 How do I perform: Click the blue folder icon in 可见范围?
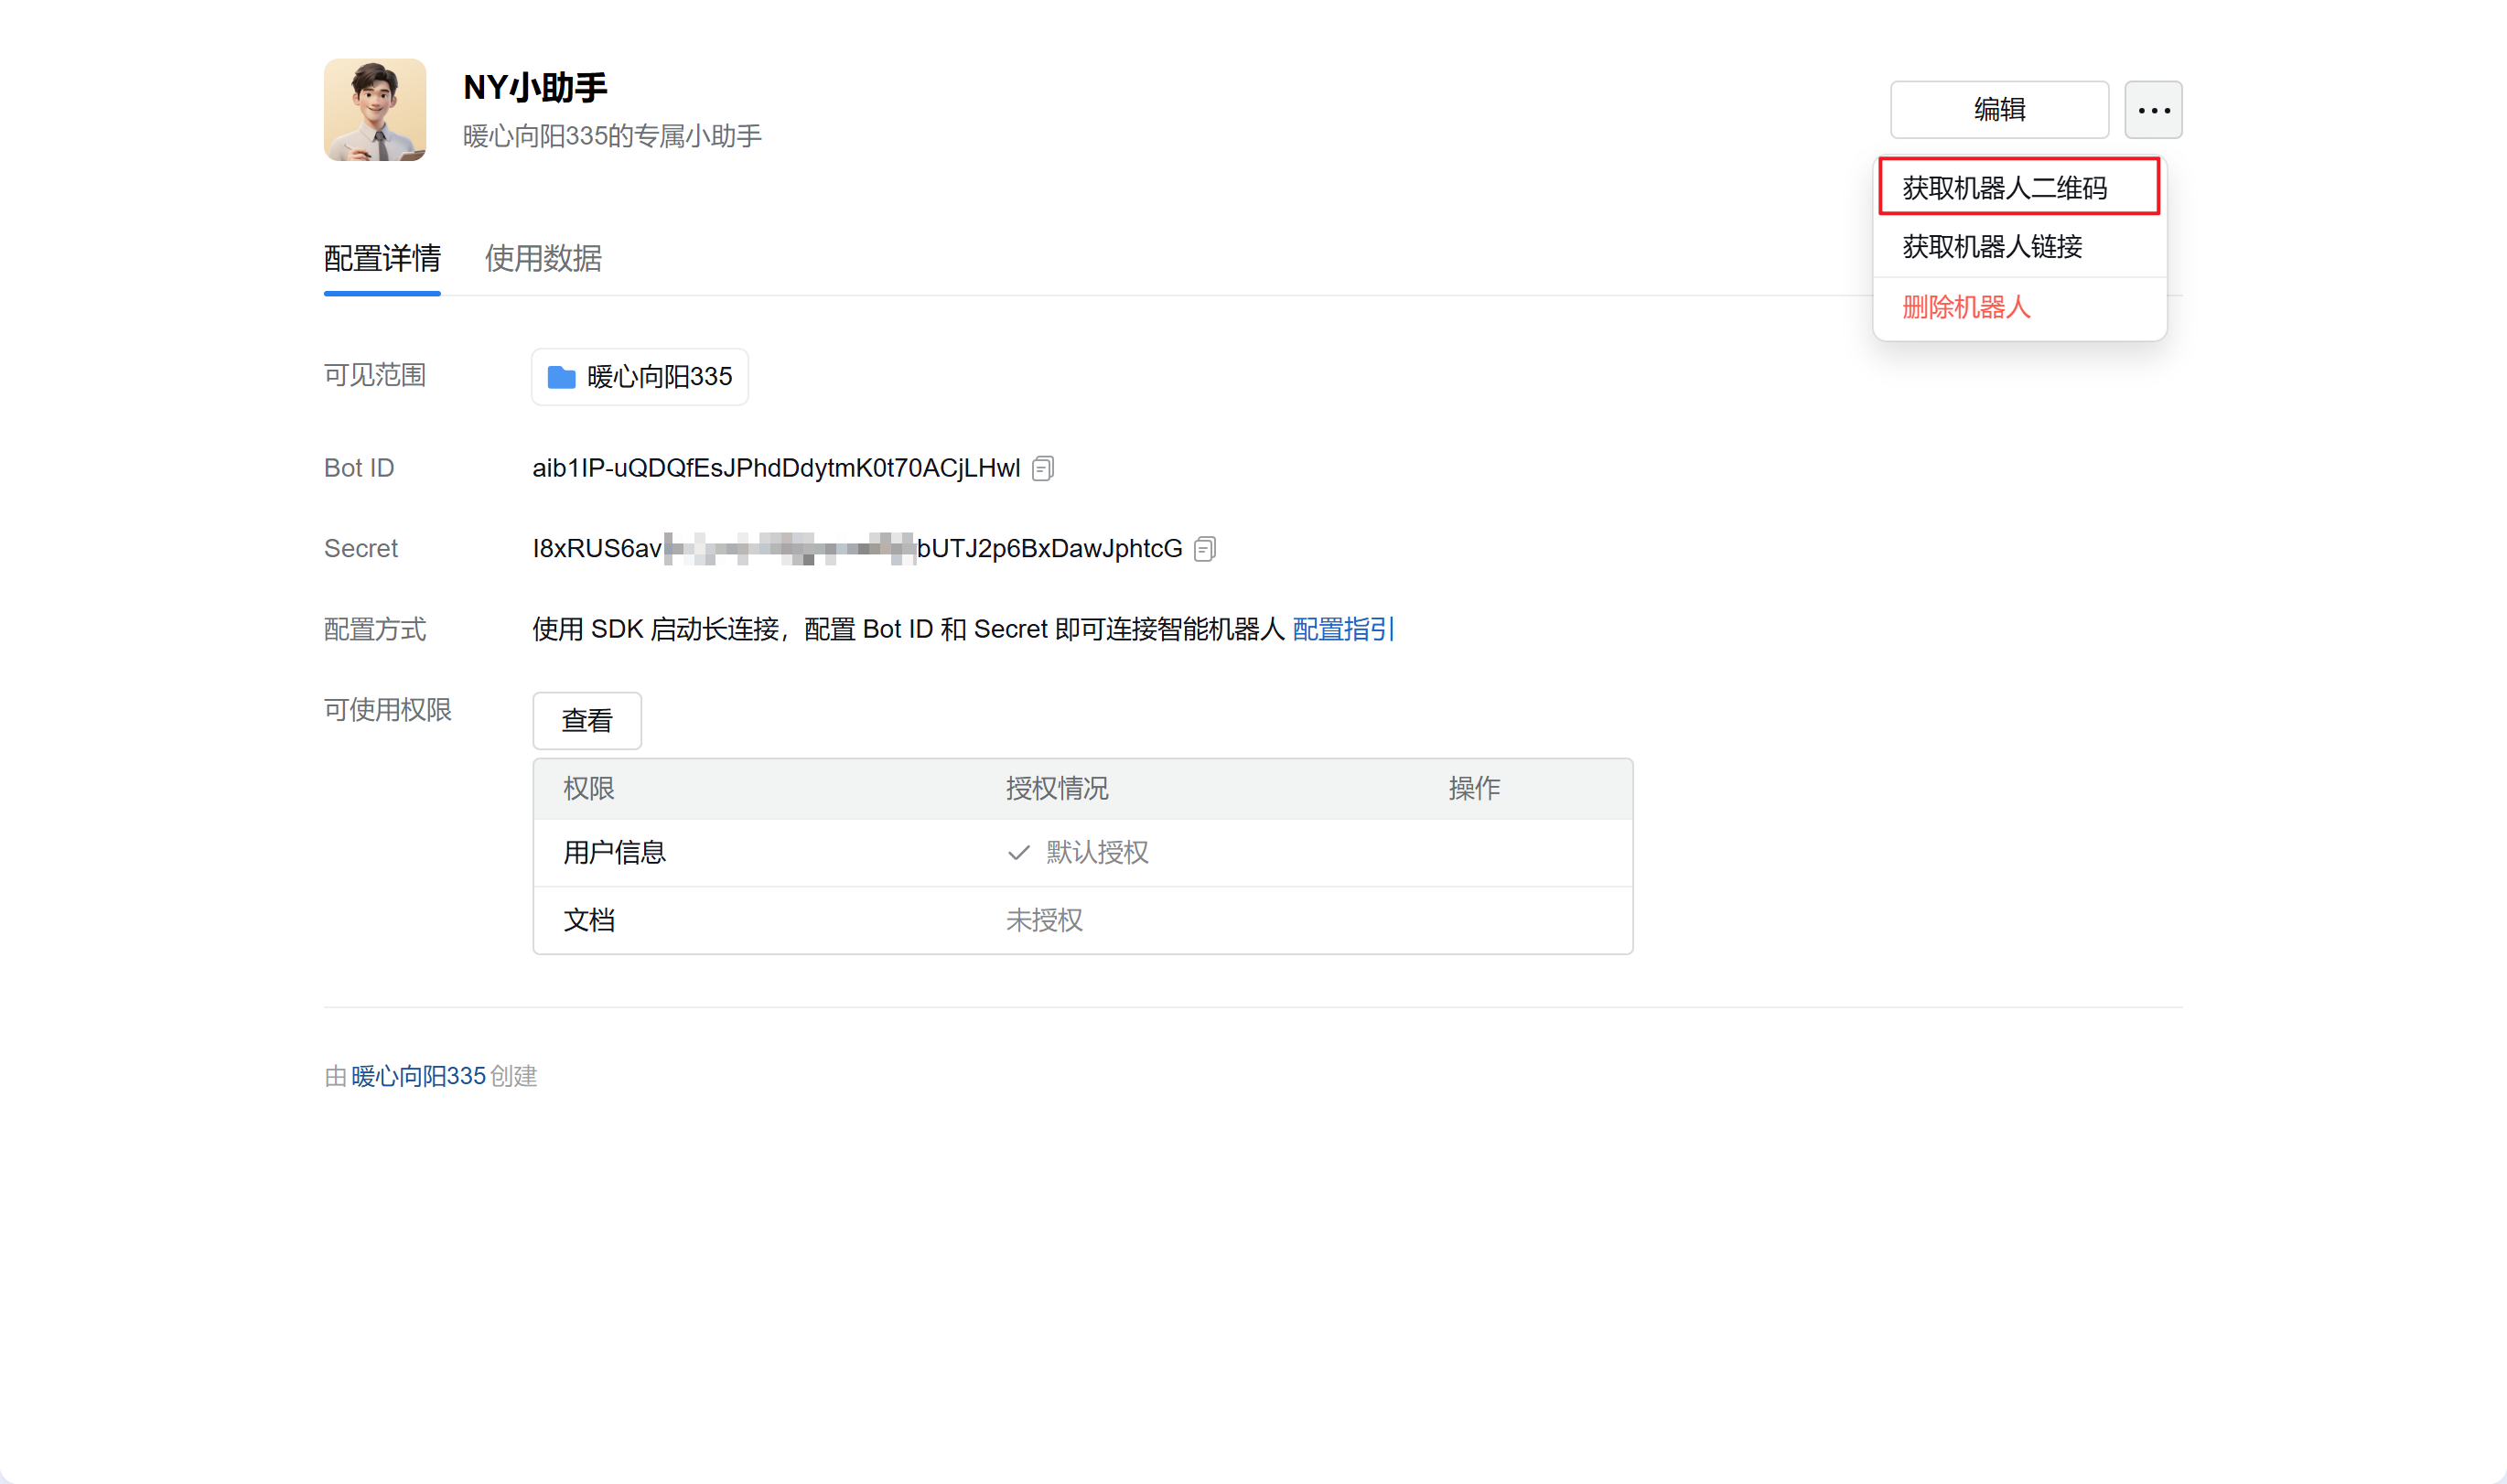[561, 377]
